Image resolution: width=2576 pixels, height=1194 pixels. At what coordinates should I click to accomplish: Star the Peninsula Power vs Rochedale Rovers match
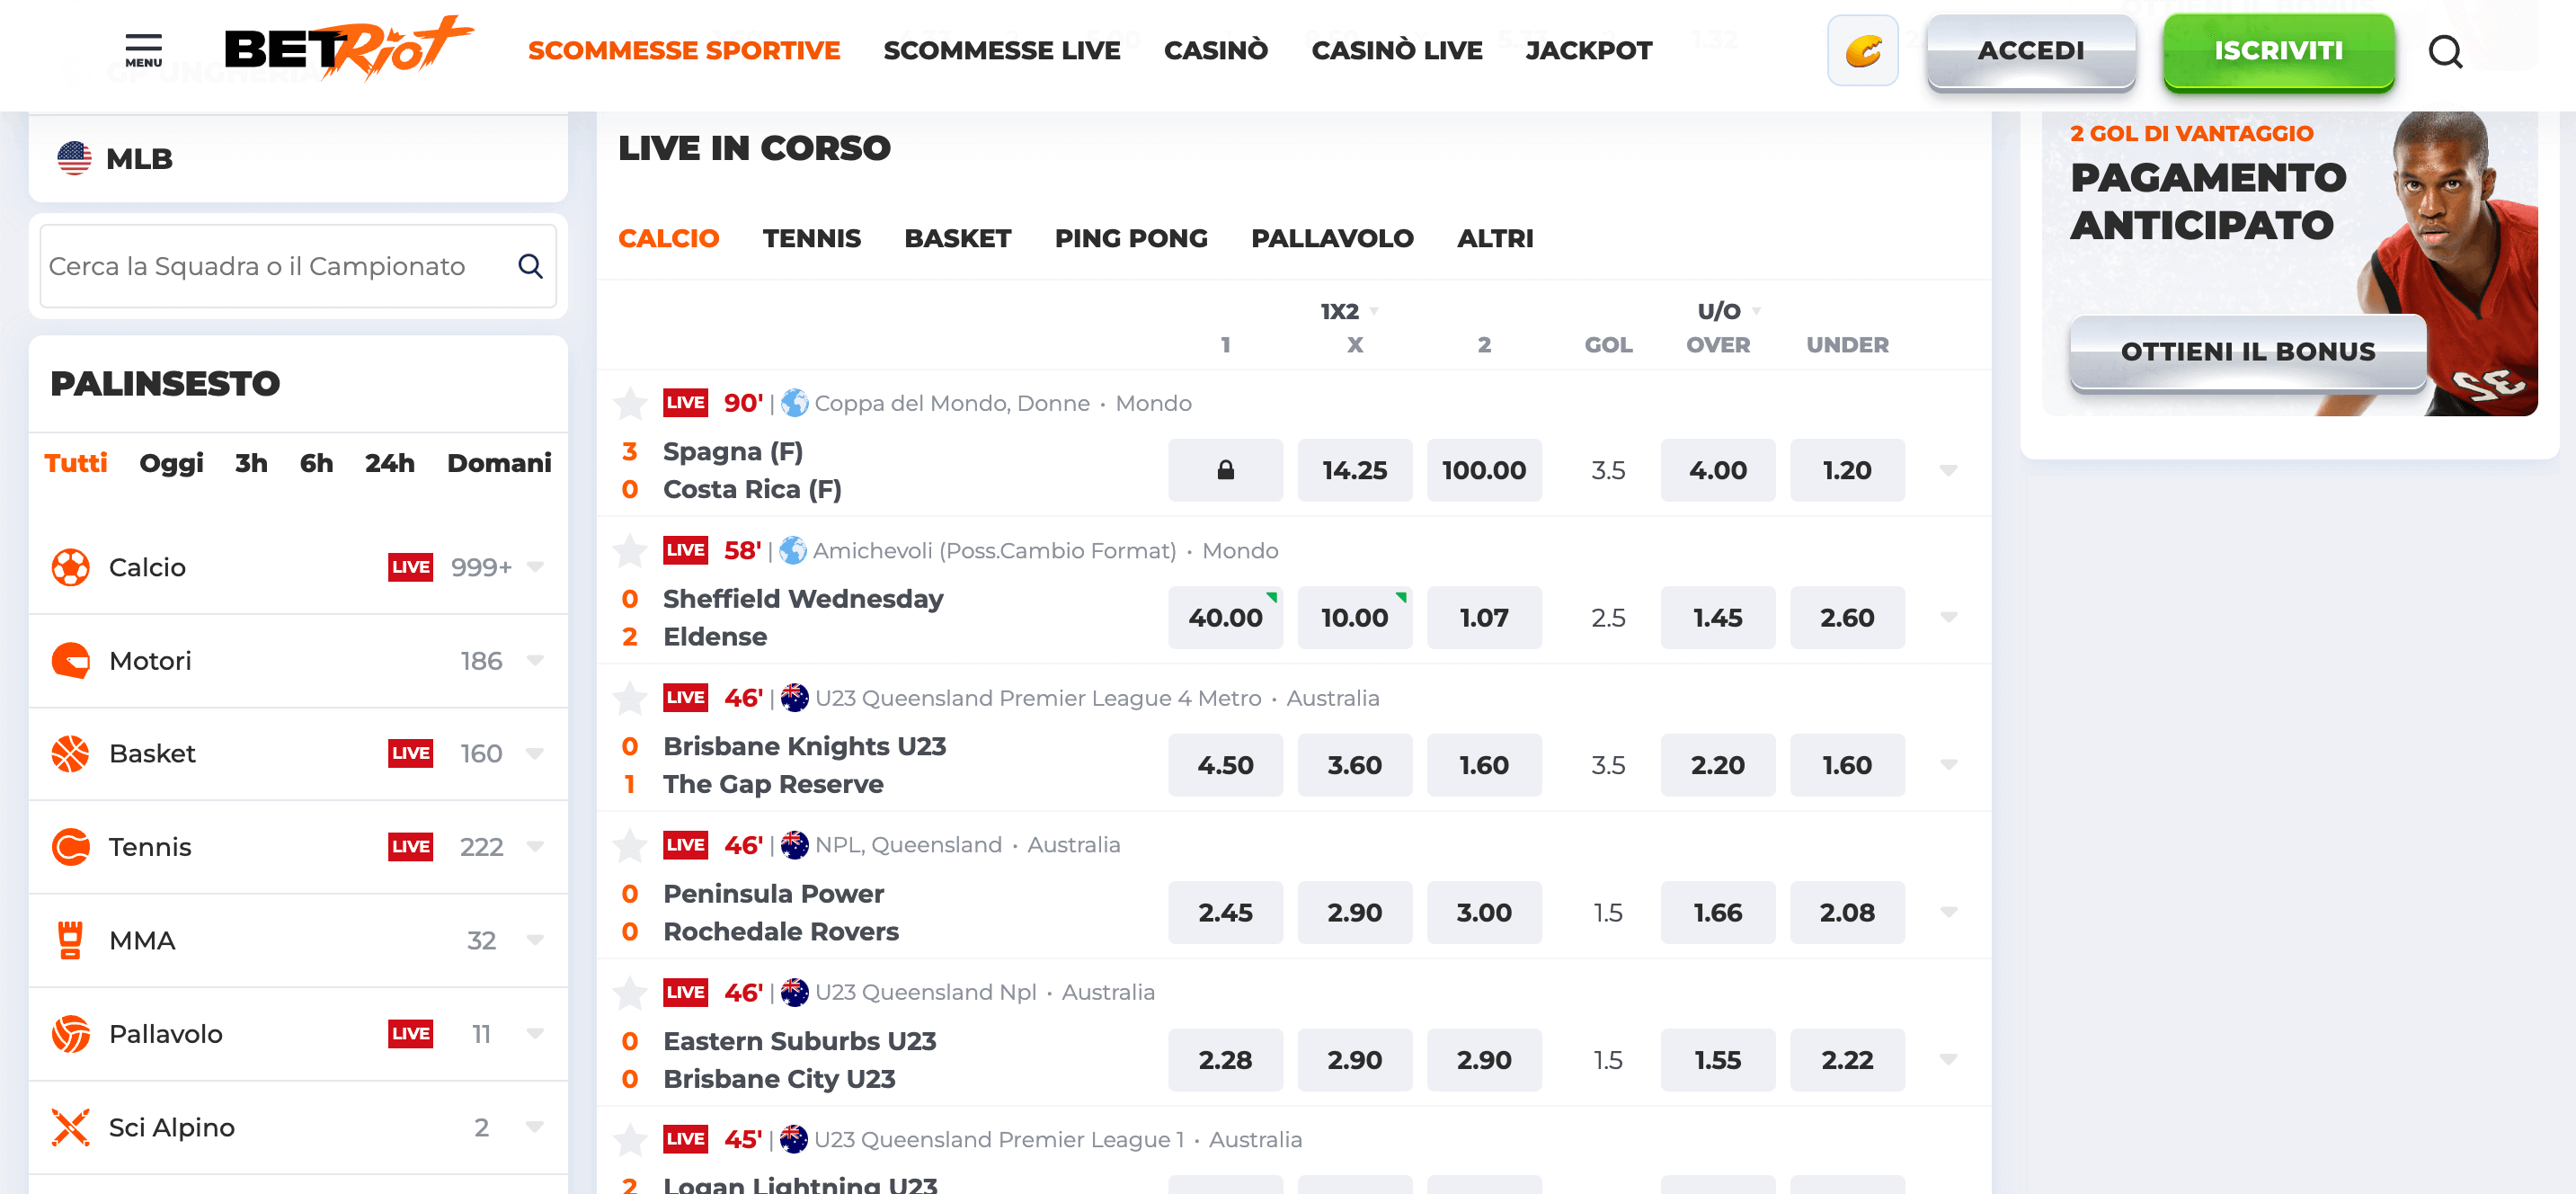pos(630,845)
